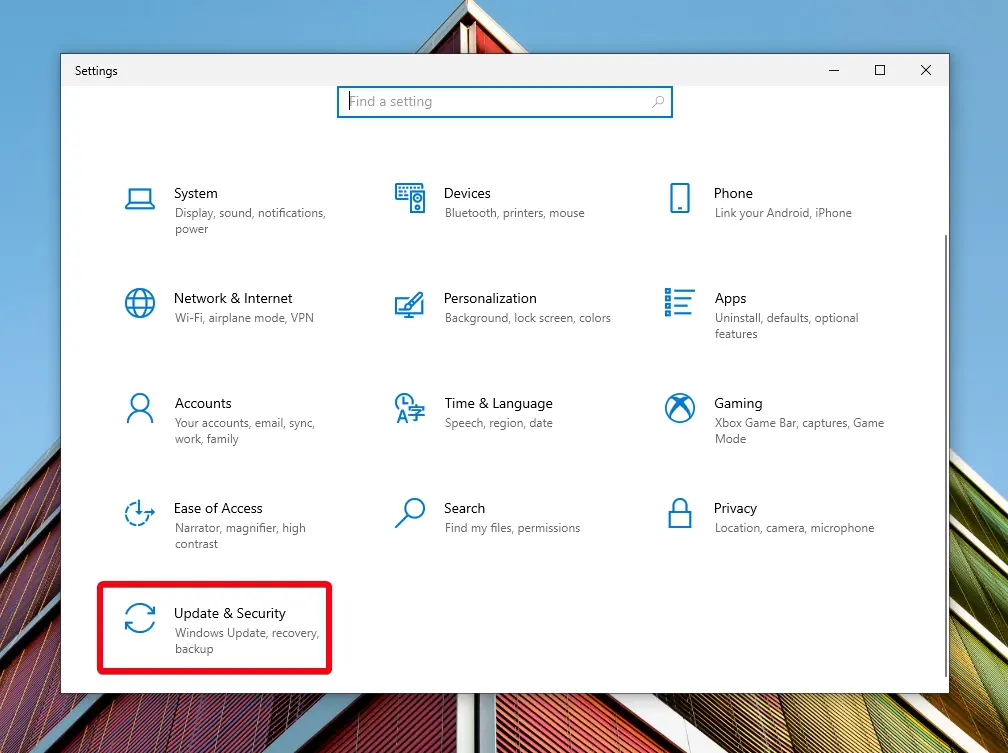Click 'Uninstall, defaults, optional features' description
Image resolution: width=1008 pixels, height=753 pixels.
786,325
